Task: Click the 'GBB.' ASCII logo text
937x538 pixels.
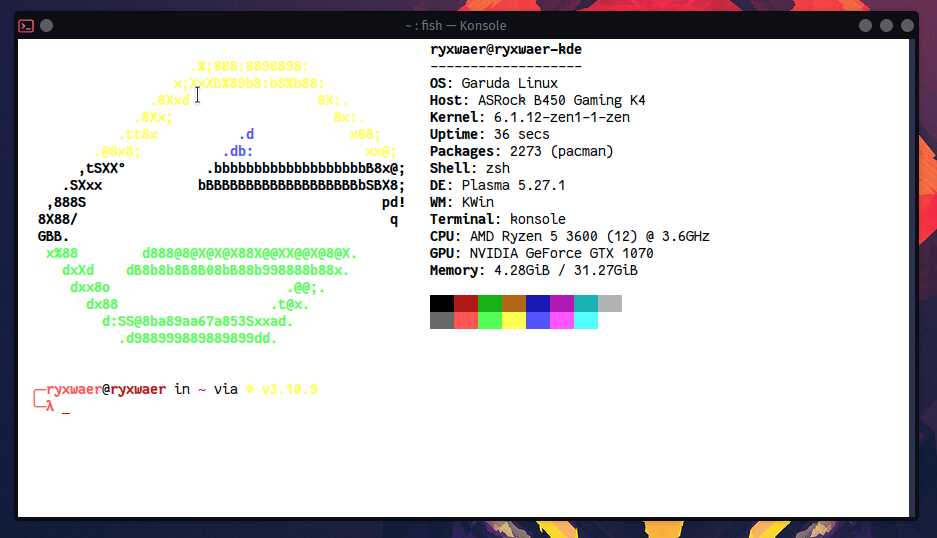Action: coord(53,236)
